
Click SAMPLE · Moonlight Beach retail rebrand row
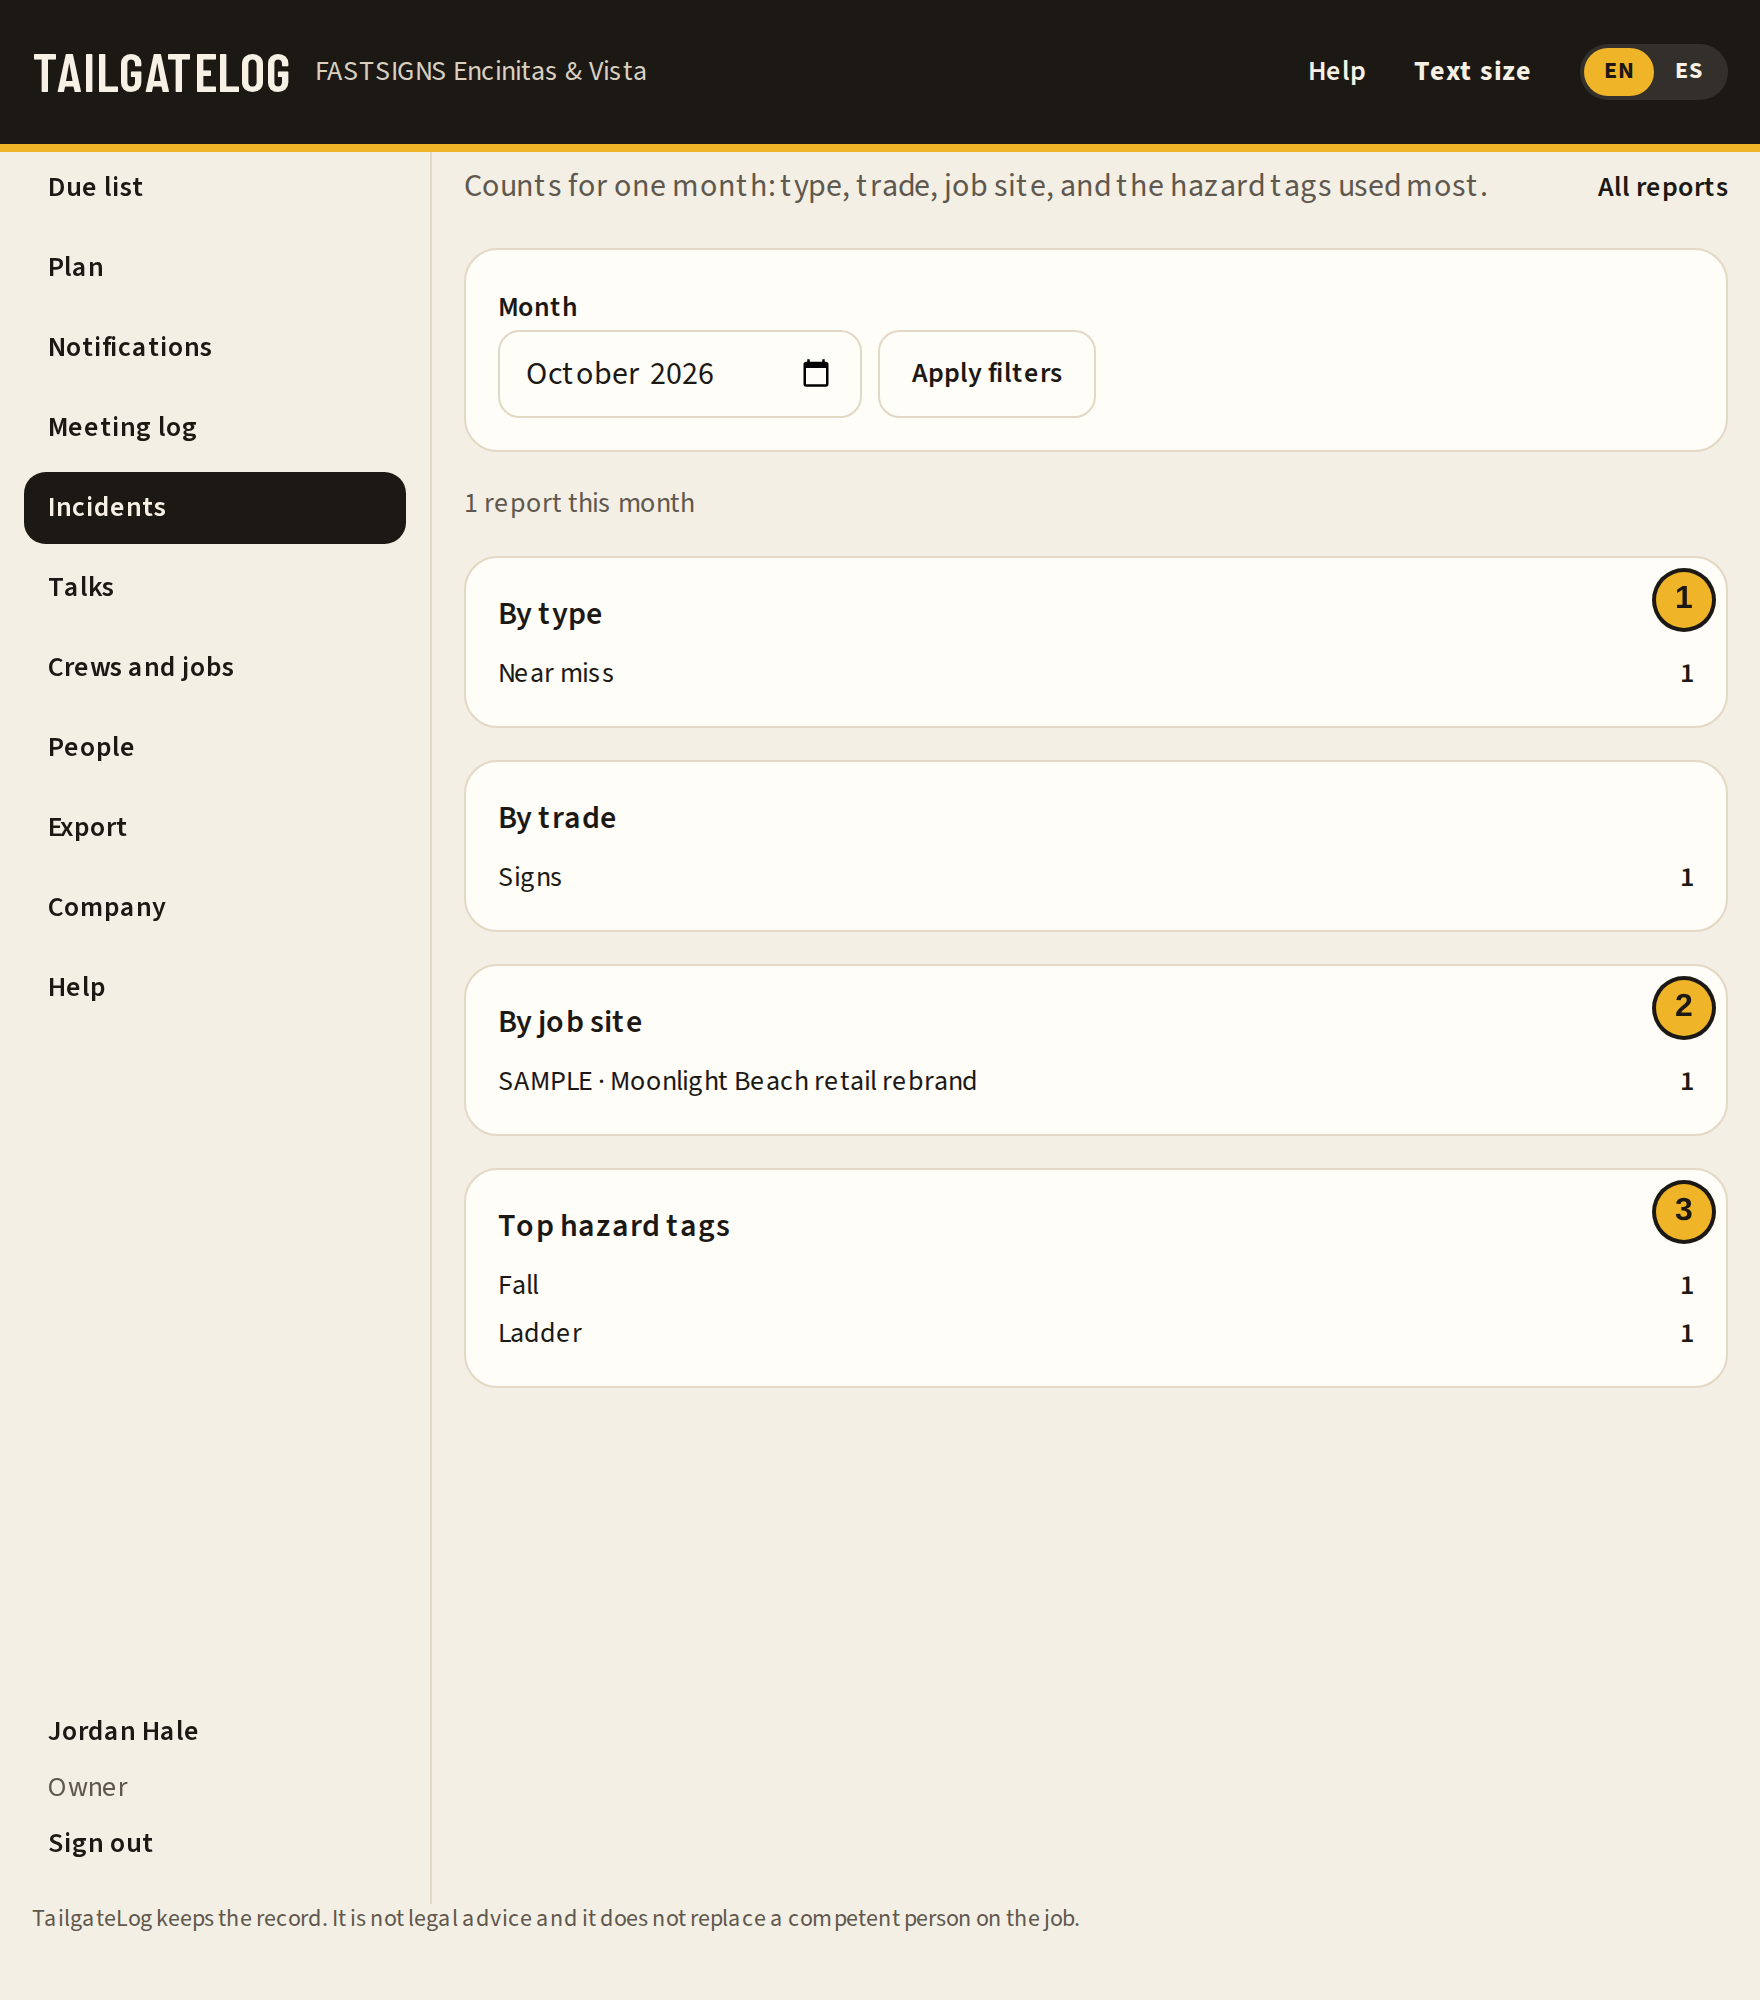coord(1096,1081)
